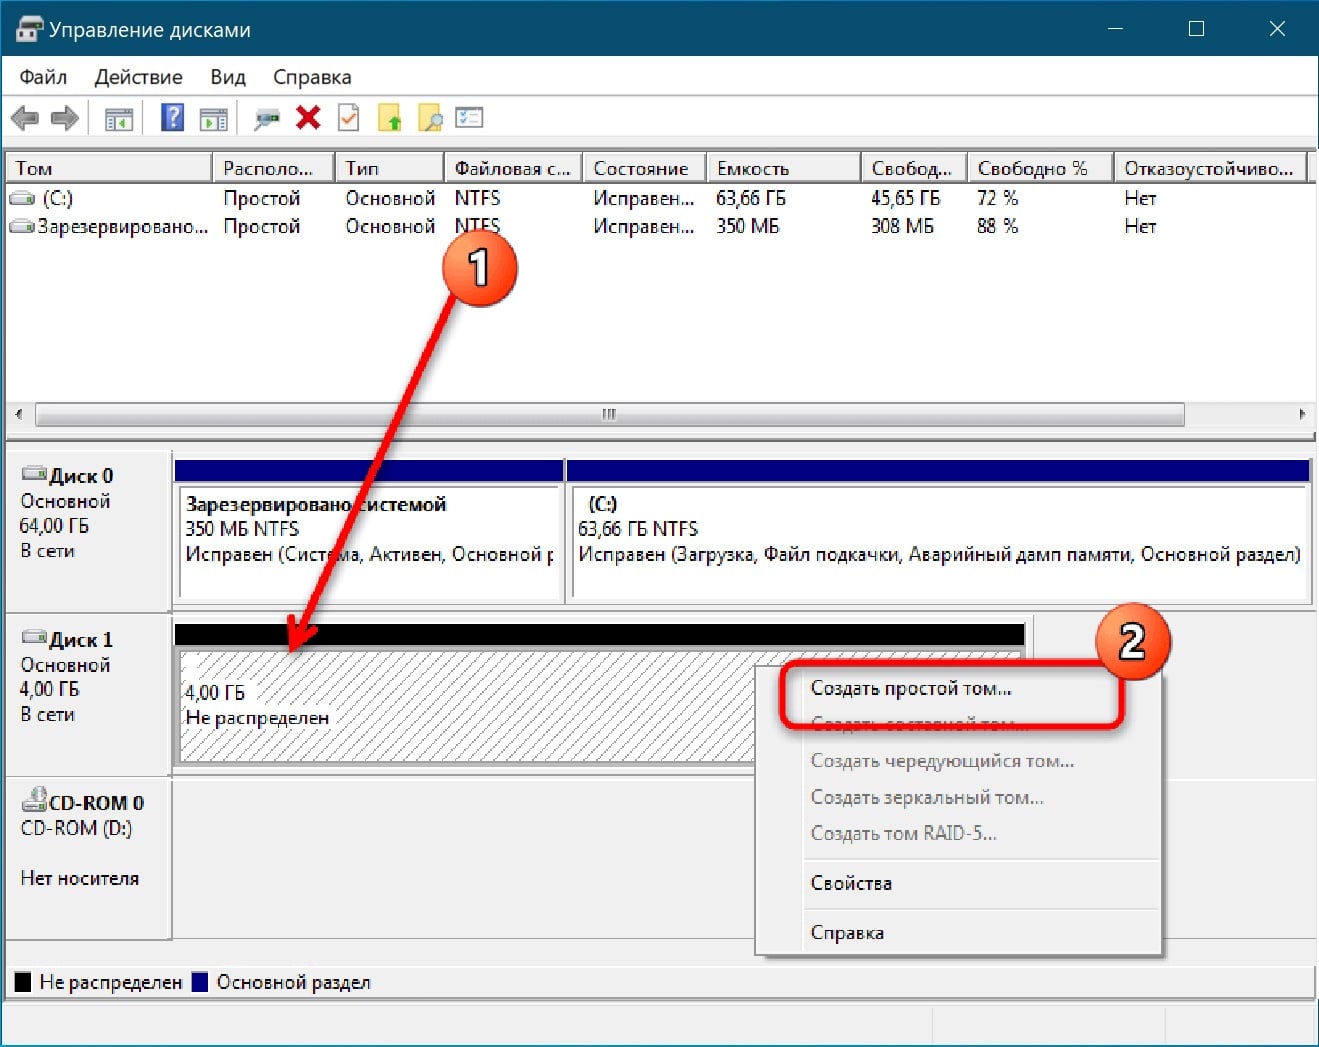
Task: Click the horizontal scrollbar right arrow
Action: click(1301, 414)
